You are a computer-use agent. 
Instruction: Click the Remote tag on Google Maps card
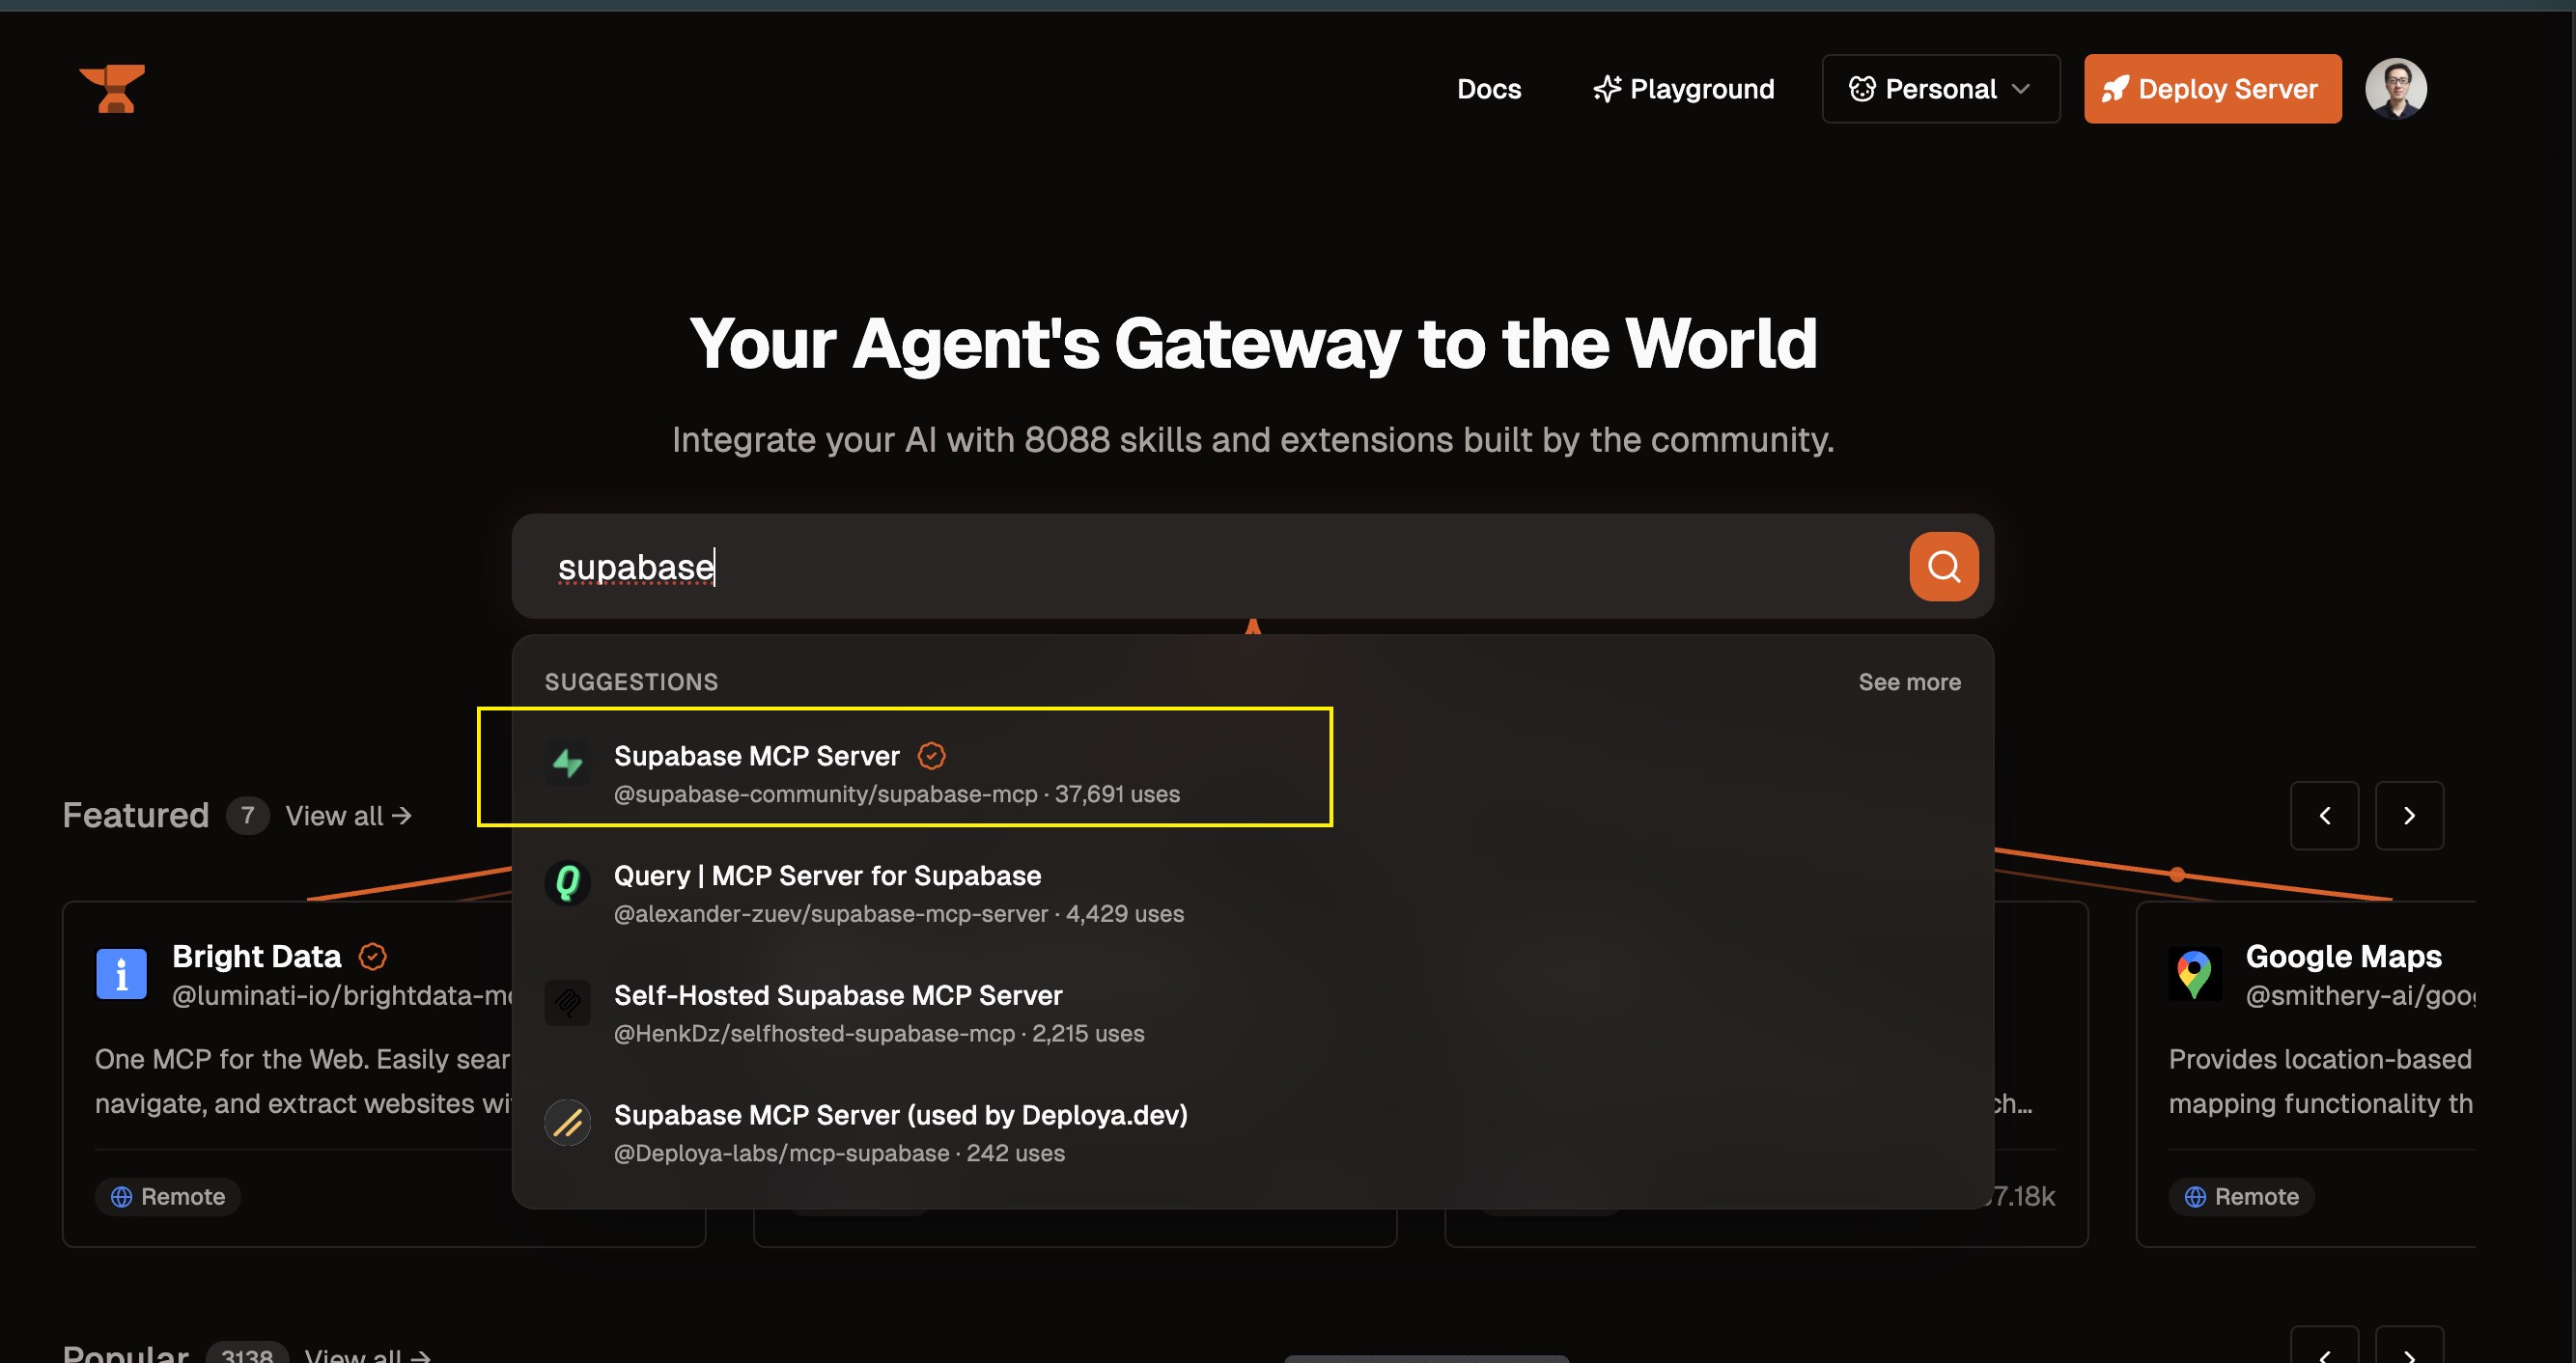[x=2241, y=1196]
